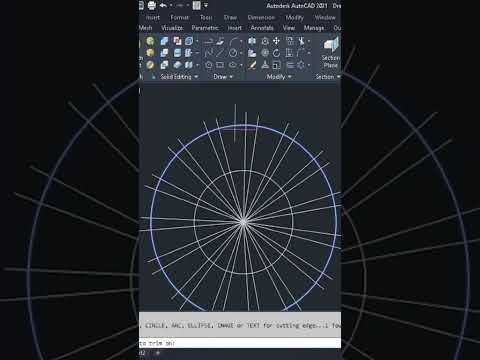
Task: Open the Undo history dropdown arrow
Action: coord(171,5)
